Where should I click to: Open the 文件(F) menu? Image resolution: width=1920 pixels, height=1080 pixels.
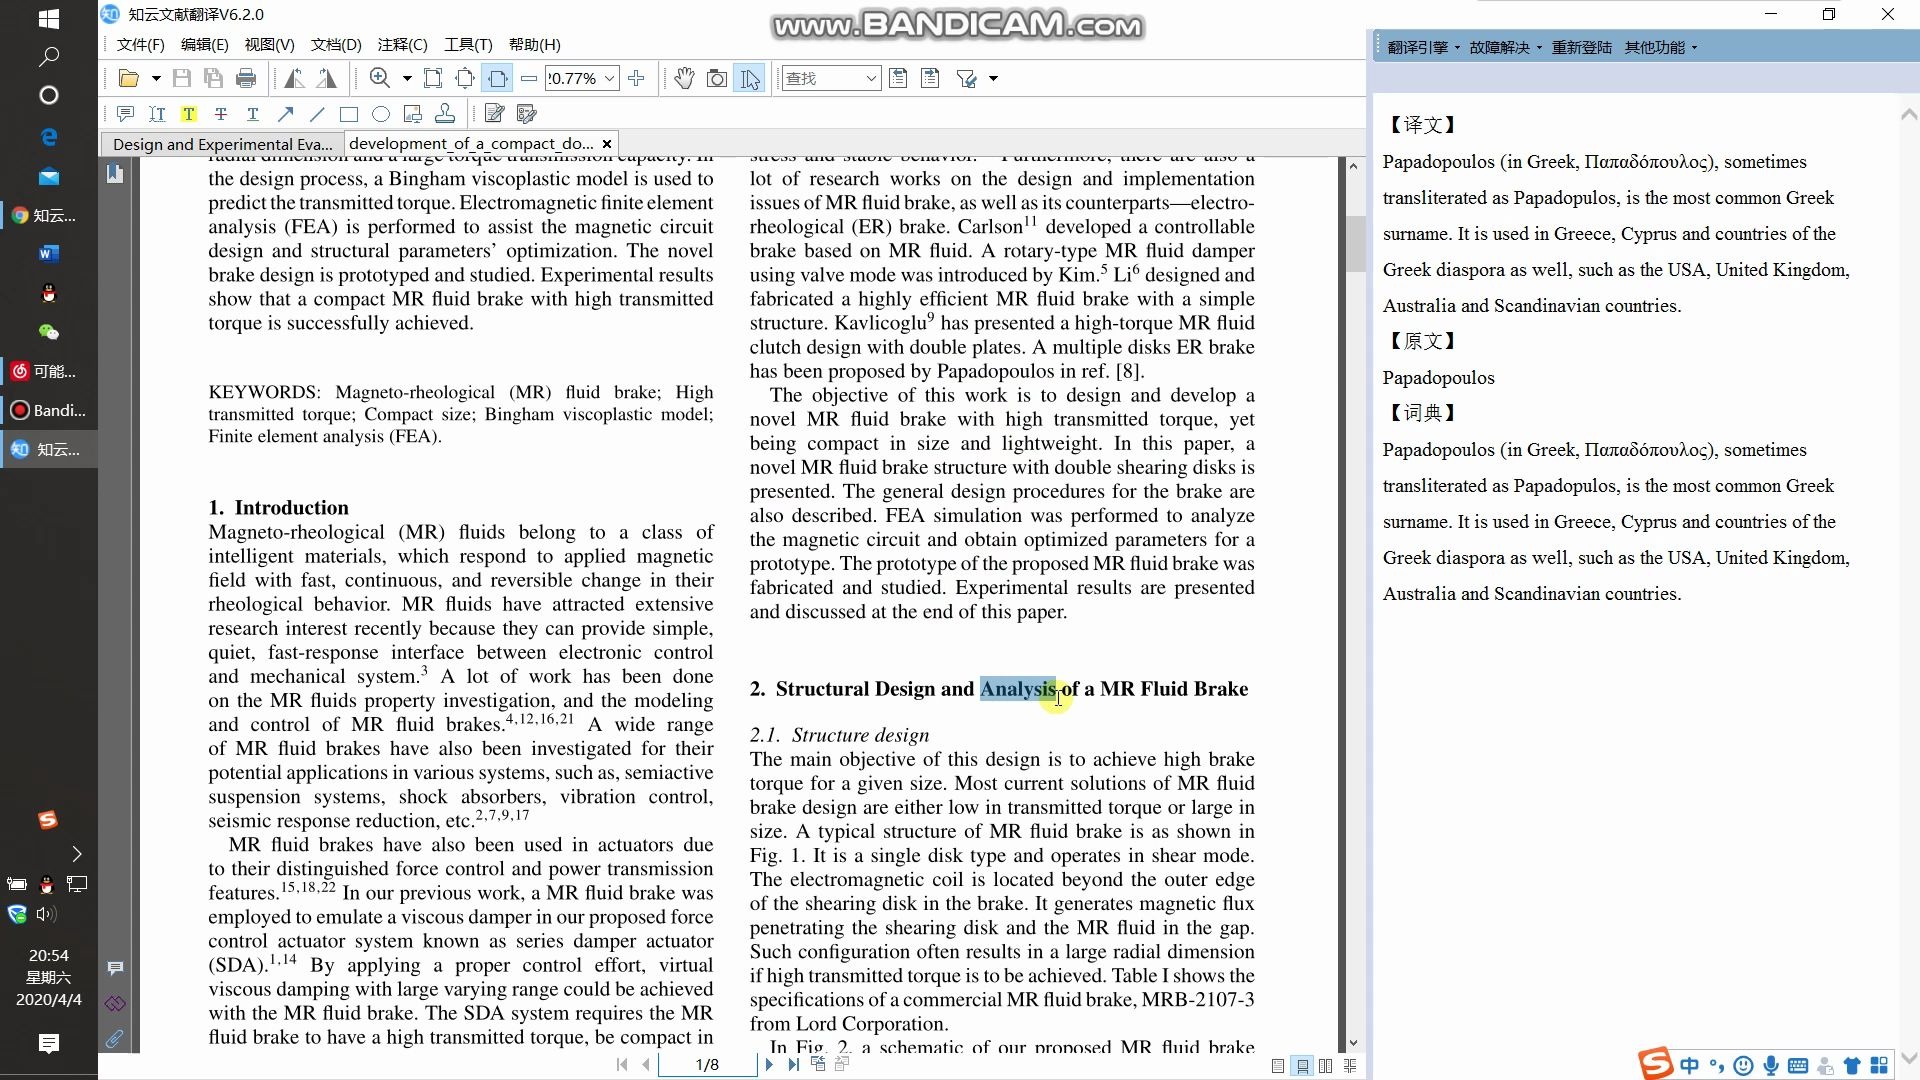tap(140, 44)
